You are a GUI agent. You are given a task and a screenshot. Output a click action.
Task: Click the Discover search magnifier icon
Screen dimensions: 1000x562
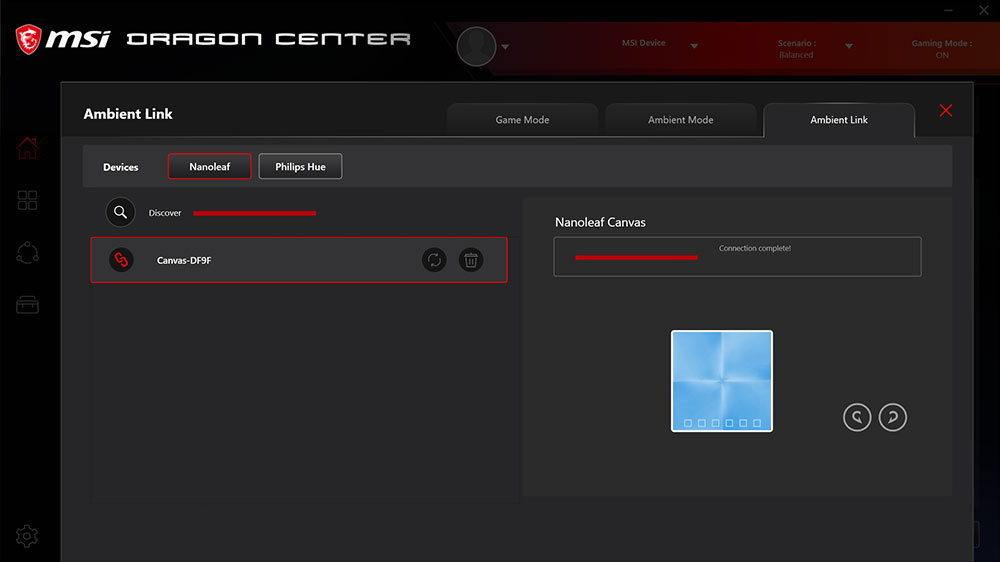tap(120, 212)
